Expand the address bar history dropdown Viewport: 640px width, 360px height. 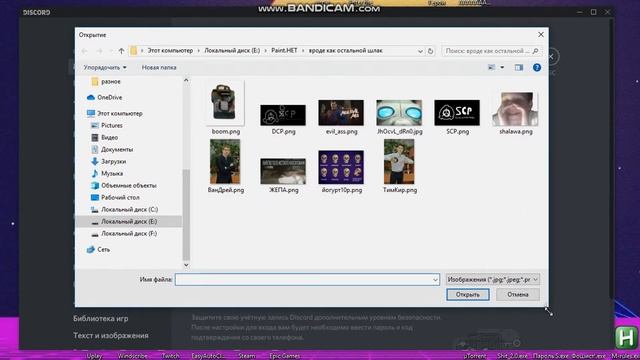420,51
